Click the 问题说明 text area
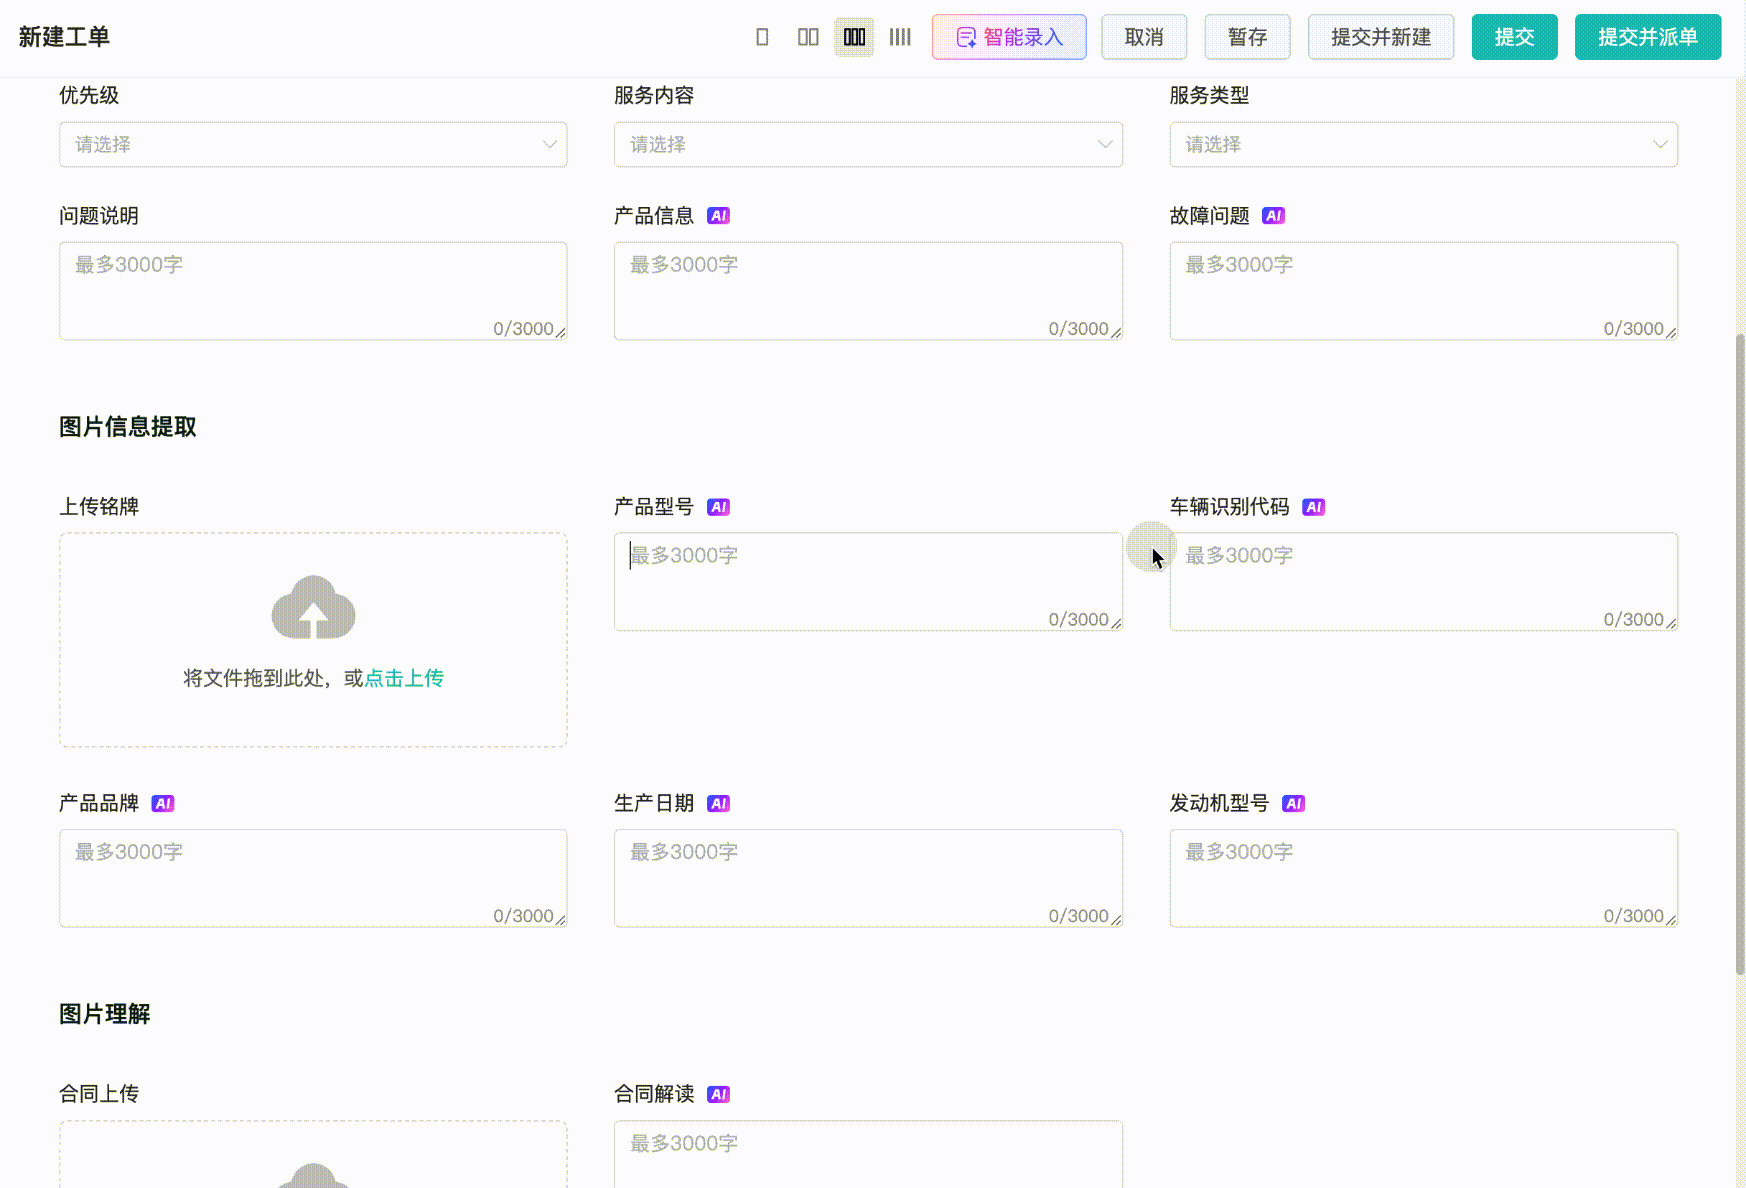Image resolution: width=1746 pixels, height=1188 pixels. tap(313, 290)
